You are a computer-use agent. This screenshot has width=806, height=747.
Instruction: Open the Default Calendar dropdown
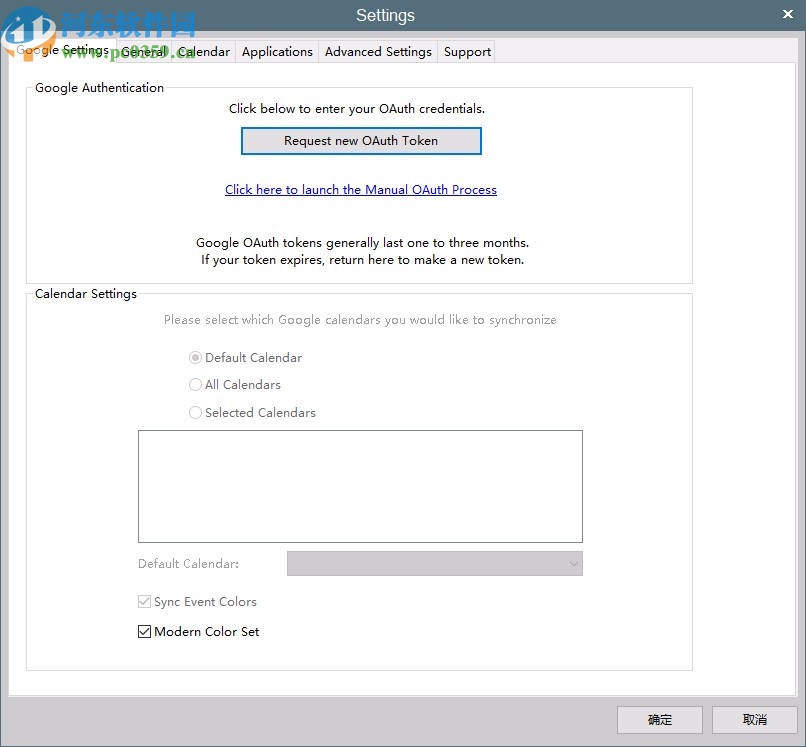(x=435, y=563)
